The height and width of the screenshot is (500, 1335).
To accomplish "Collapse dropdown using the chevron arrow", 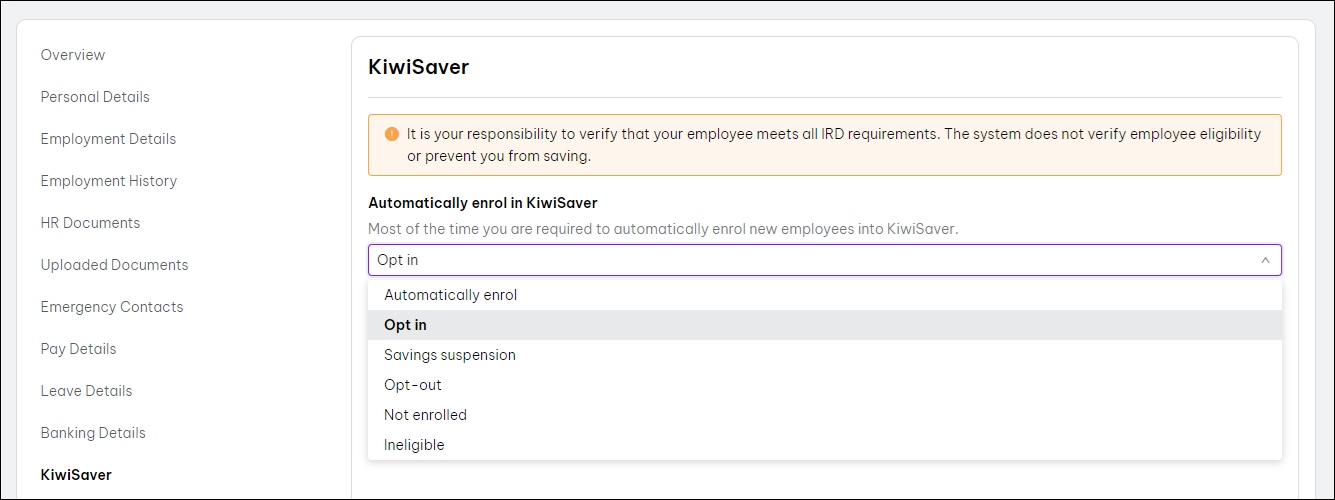I will pyautogui.click(x=1264, y=260).
